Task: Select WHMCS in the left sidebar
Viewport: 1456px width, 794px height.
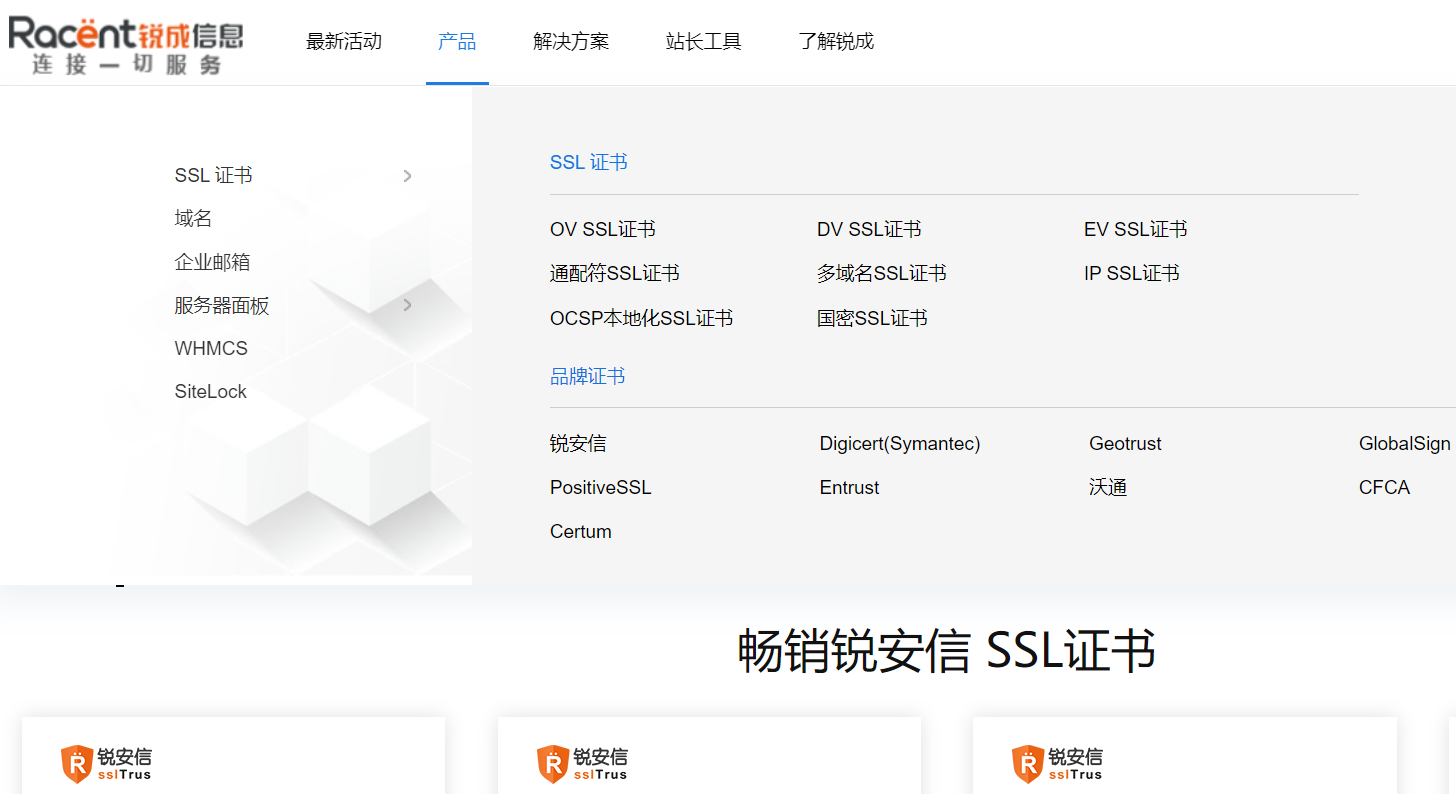Action: [x=211, y=348]
